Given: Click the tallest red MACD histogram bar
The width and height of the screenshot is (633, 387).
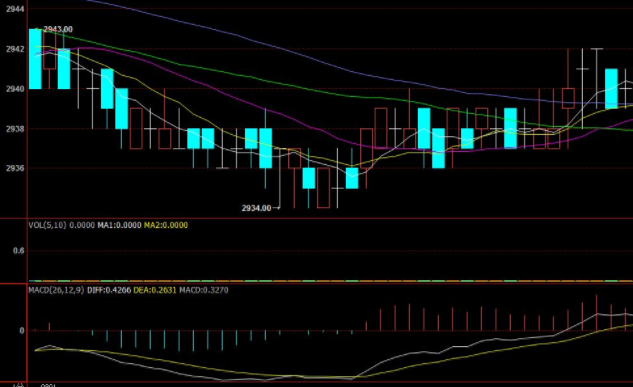Looking at the screenshot, I should 597,313.
